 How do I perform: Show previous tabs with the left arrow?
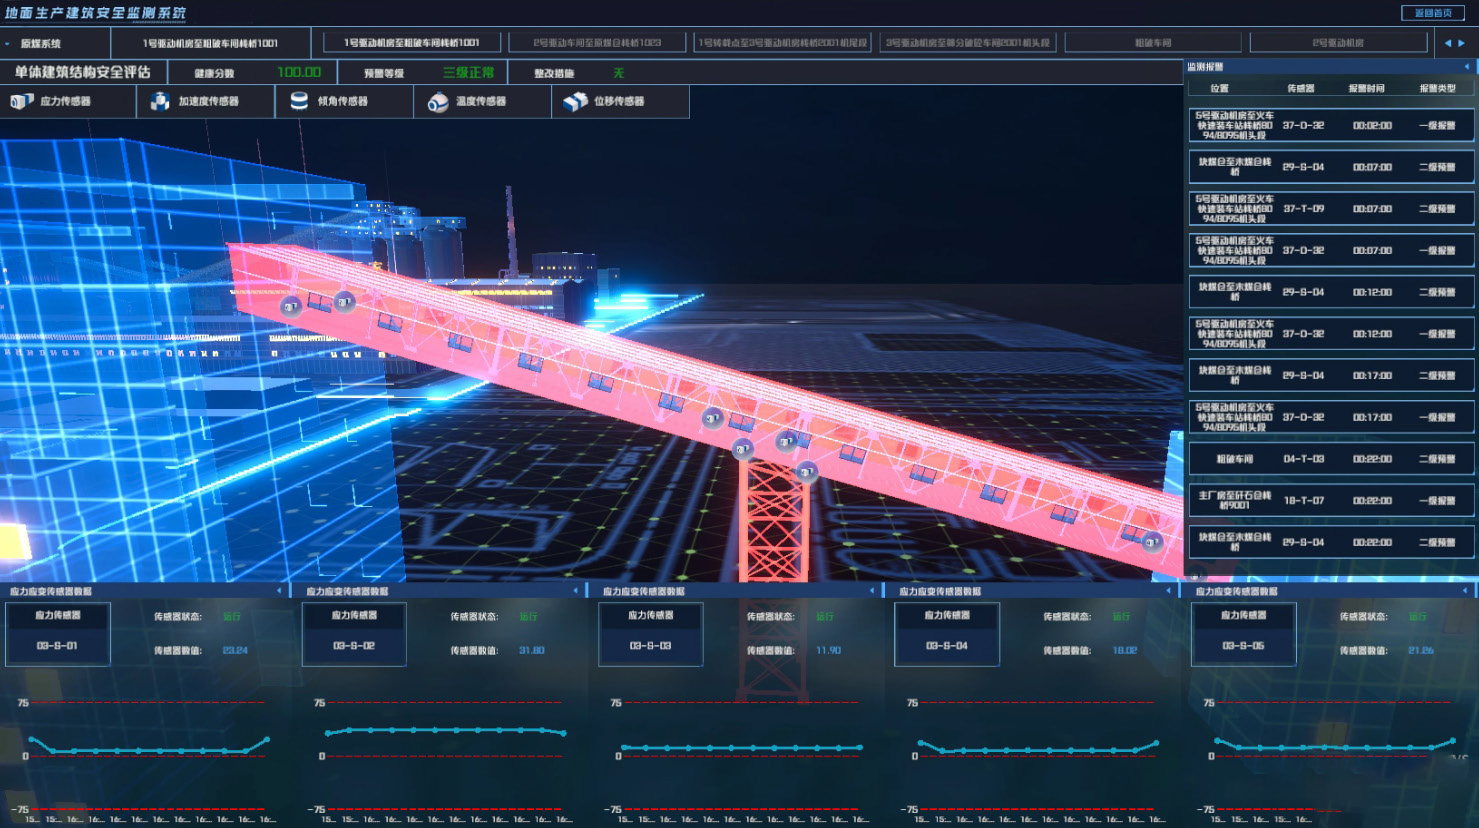(1447, 43)
